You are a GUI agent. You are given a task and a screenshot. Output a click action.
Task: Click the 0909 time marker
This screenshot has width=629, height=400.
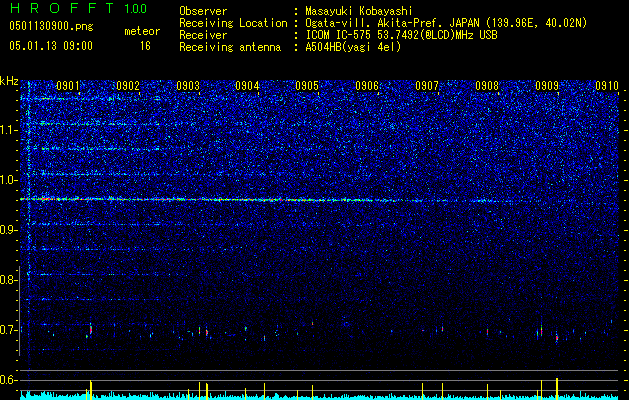pyautogui.click(x=547, y=86)
